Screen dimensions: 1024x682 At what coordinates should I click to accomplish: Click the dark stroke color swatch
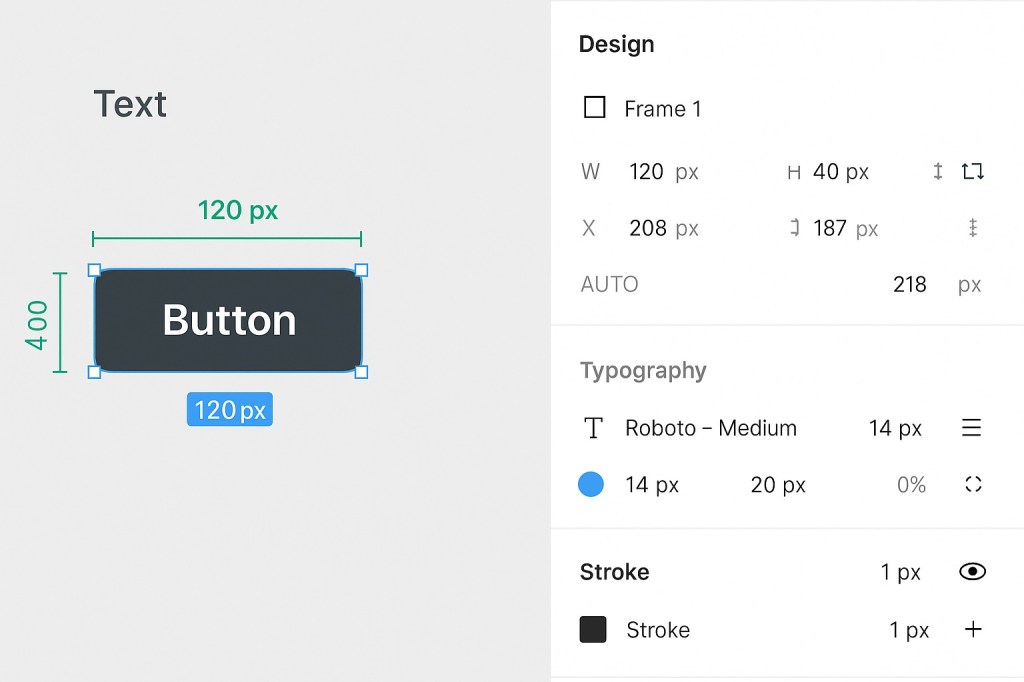click(593, 629)
